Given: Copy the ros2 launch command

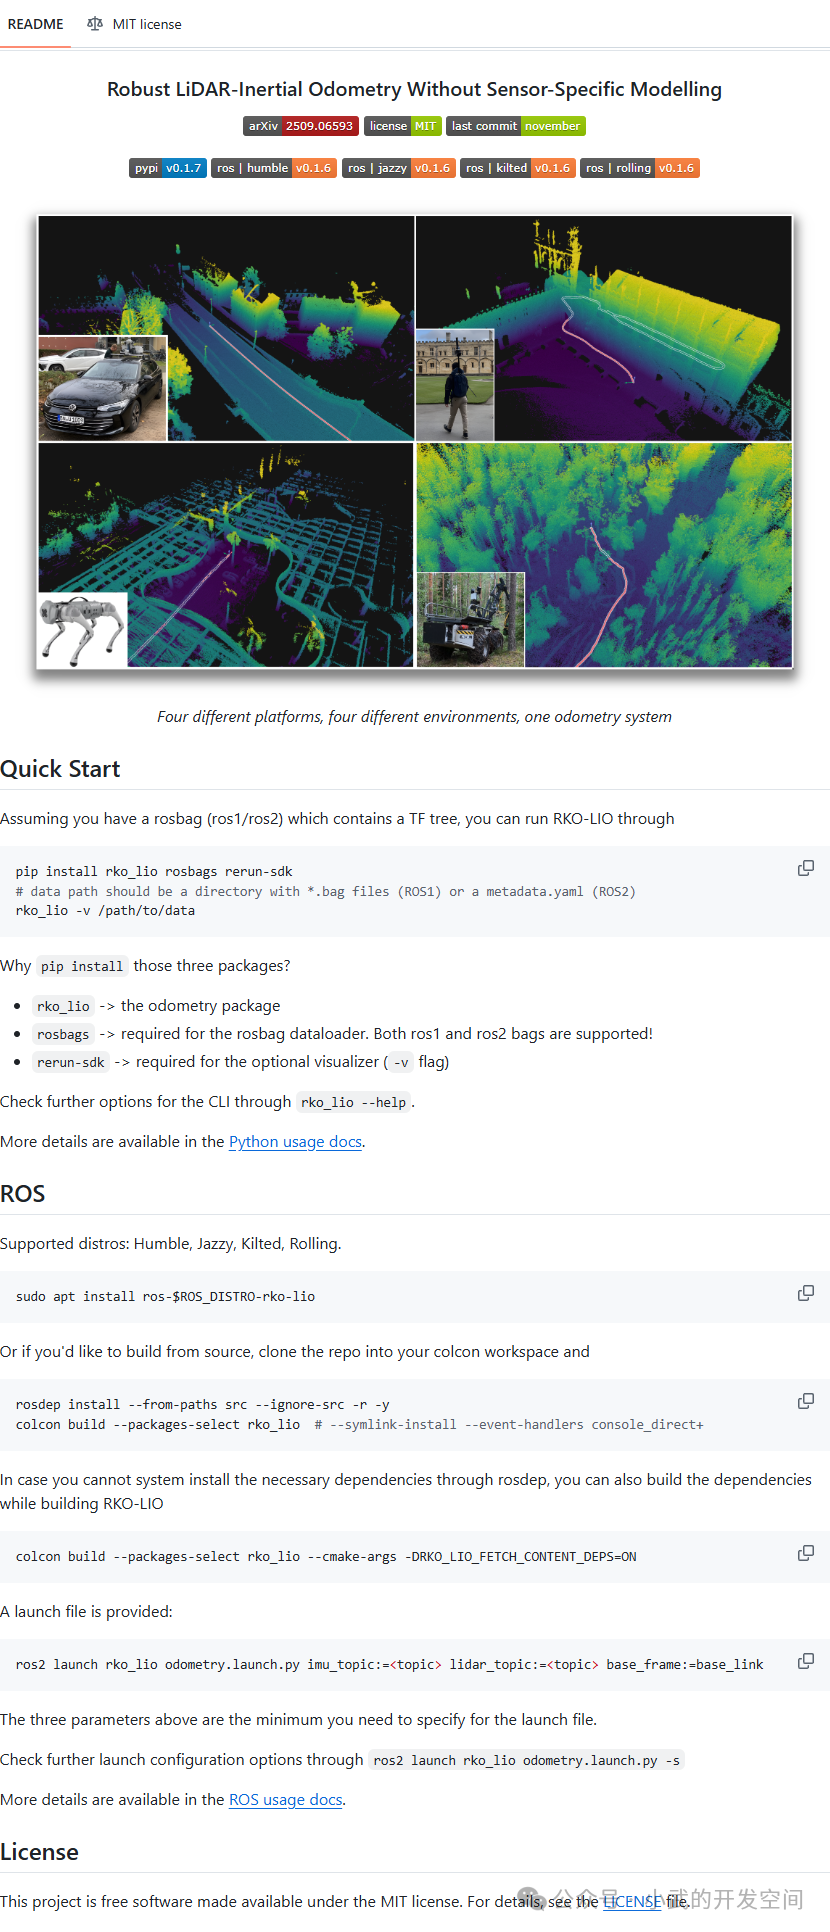Looking at the screenshot, I should 806,1661.
